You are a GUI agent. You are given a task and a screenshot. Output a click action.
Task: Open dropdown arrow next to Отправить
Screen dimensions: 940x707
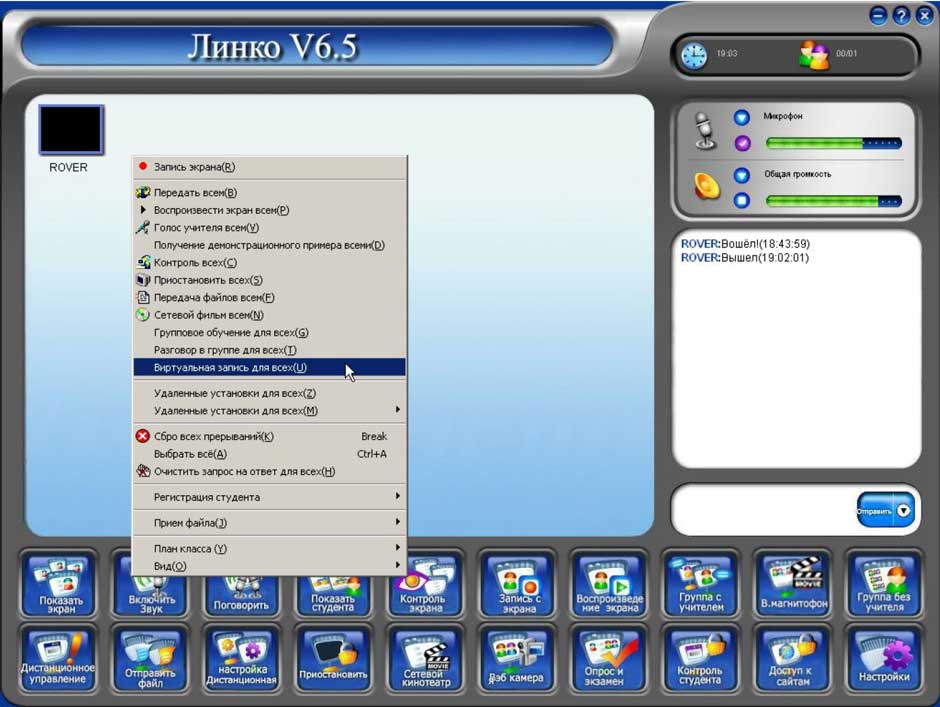pyautogui.click(x=904, y=511)
